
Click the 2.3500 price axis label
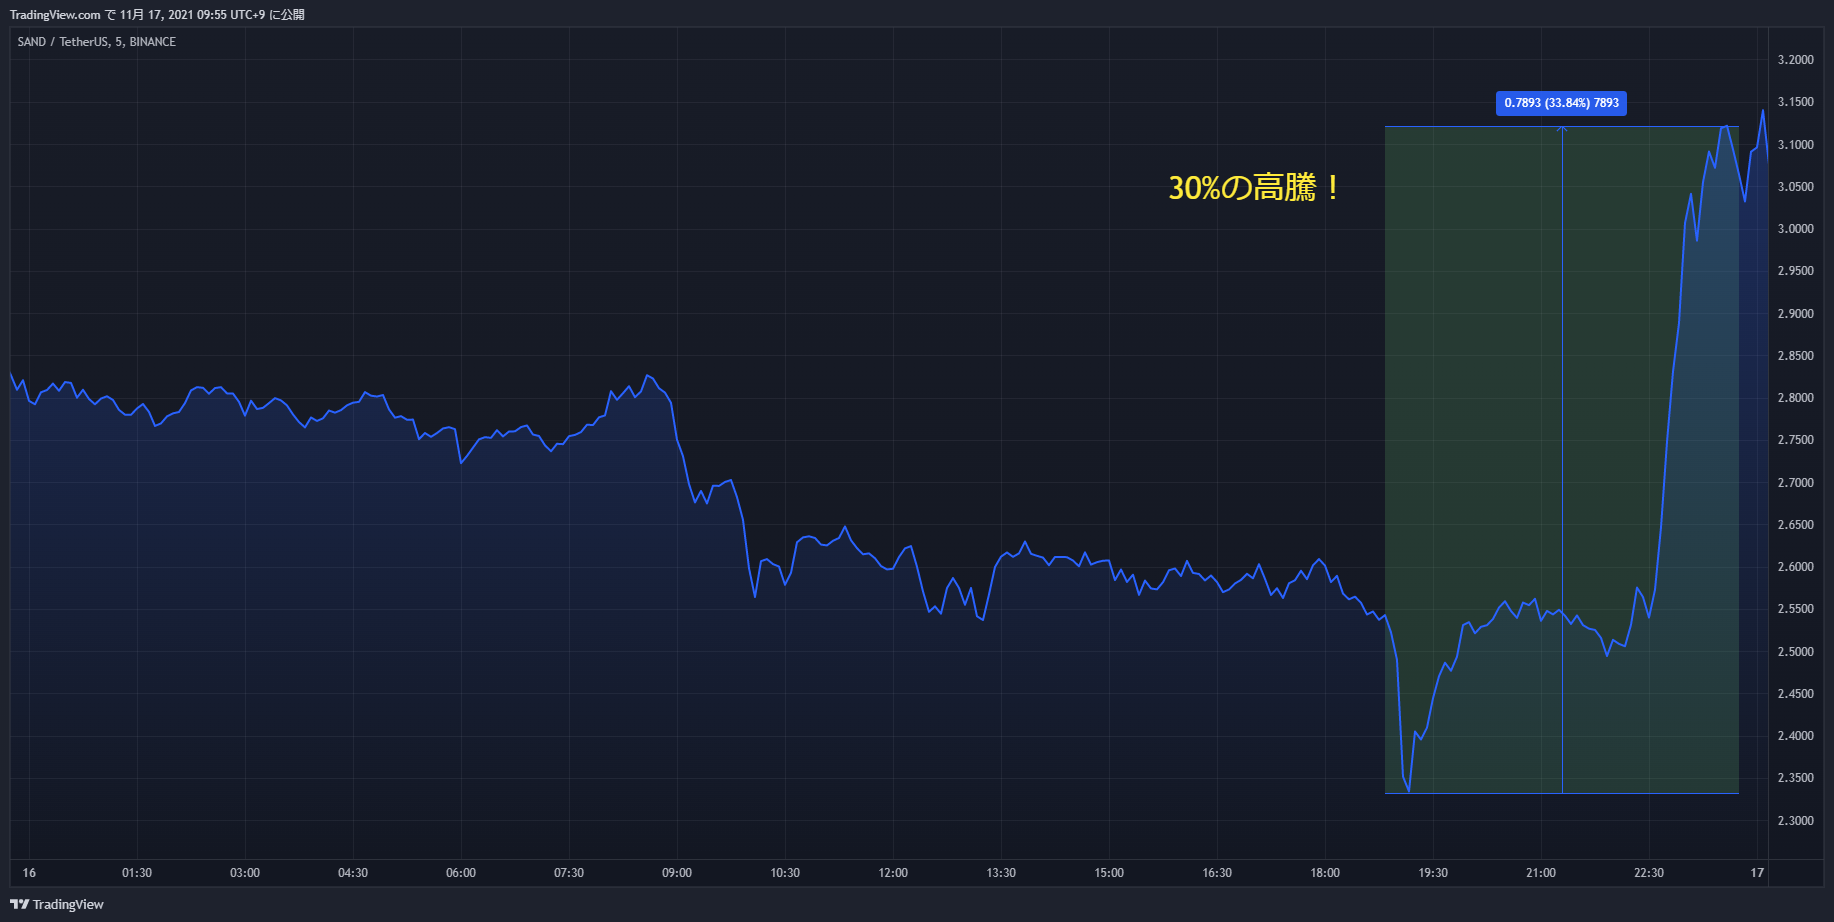pyautogui.click(x=1795, y=778)
